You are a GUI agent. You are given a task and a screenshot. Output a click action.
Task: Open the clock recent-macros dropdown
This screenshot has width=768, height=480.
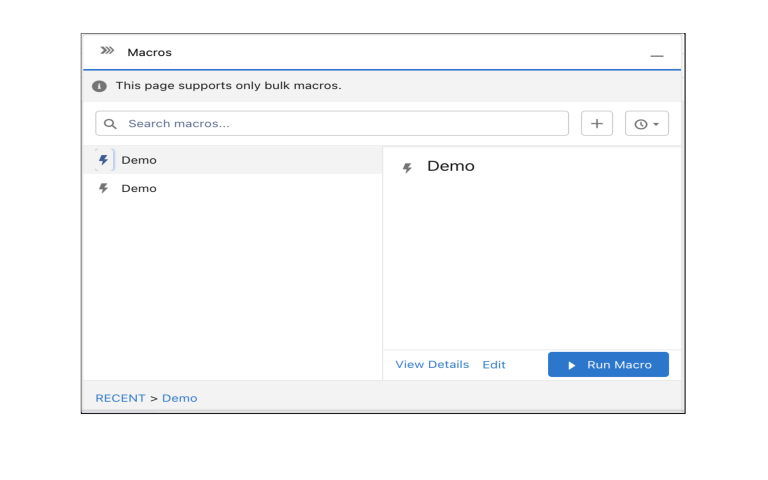pos(647,123)
